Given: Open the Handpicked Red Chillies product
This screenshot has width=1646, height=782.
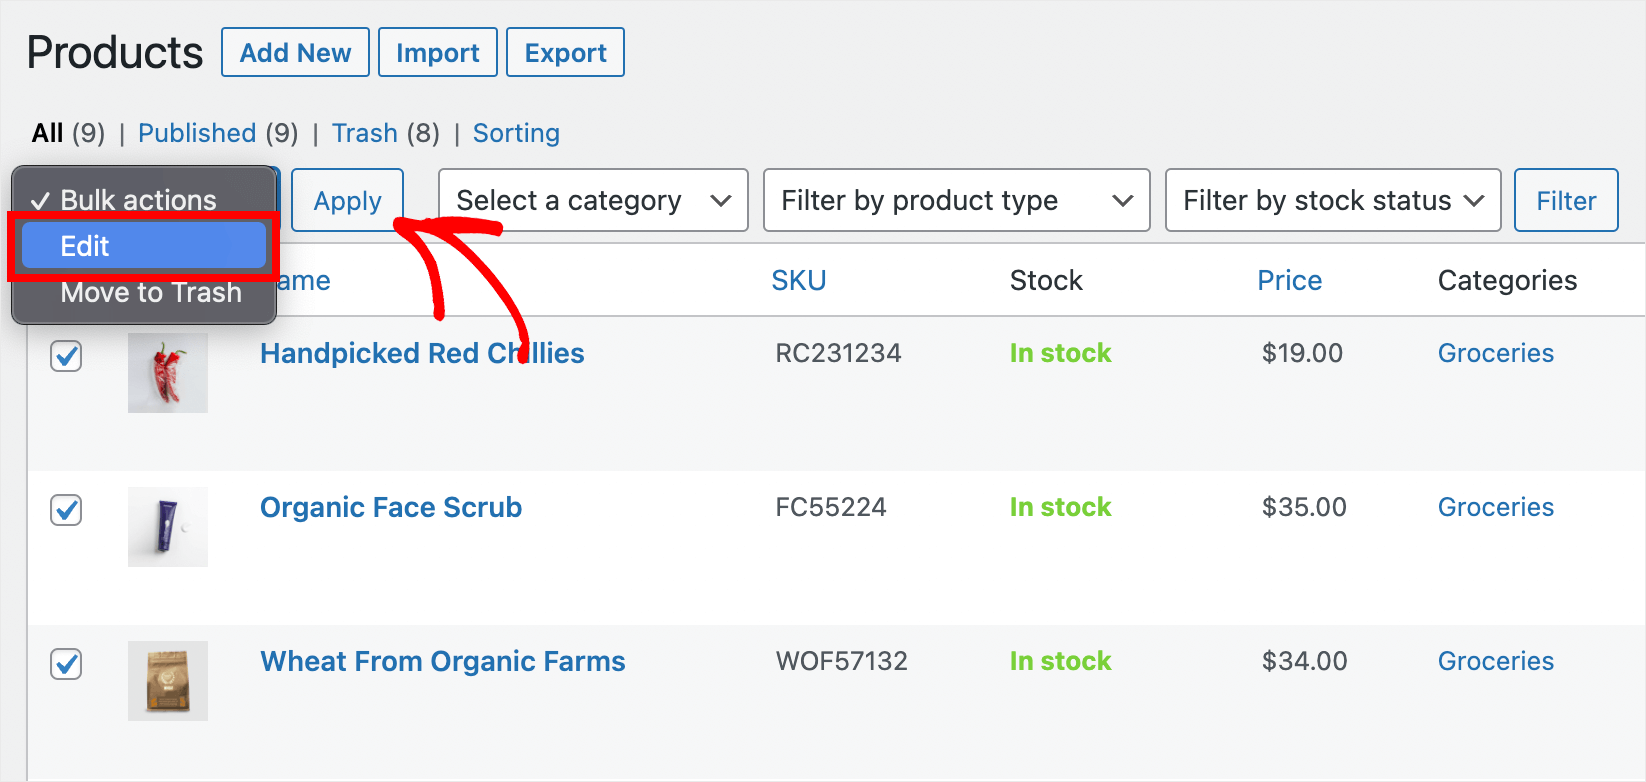Looking at the screenshot, I should pyautogui.click(x=422, y=353).
